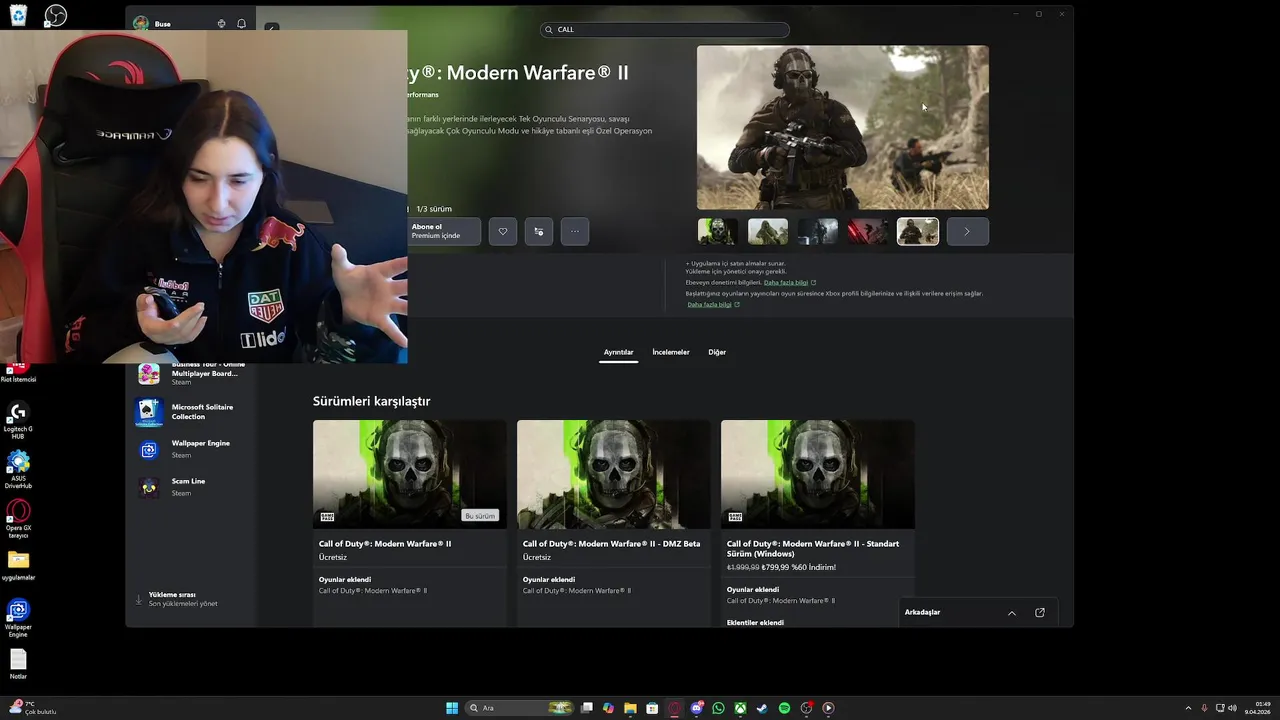Open Copilot from taskbar
1280x720 pixels.
click(x=609, y=708)
